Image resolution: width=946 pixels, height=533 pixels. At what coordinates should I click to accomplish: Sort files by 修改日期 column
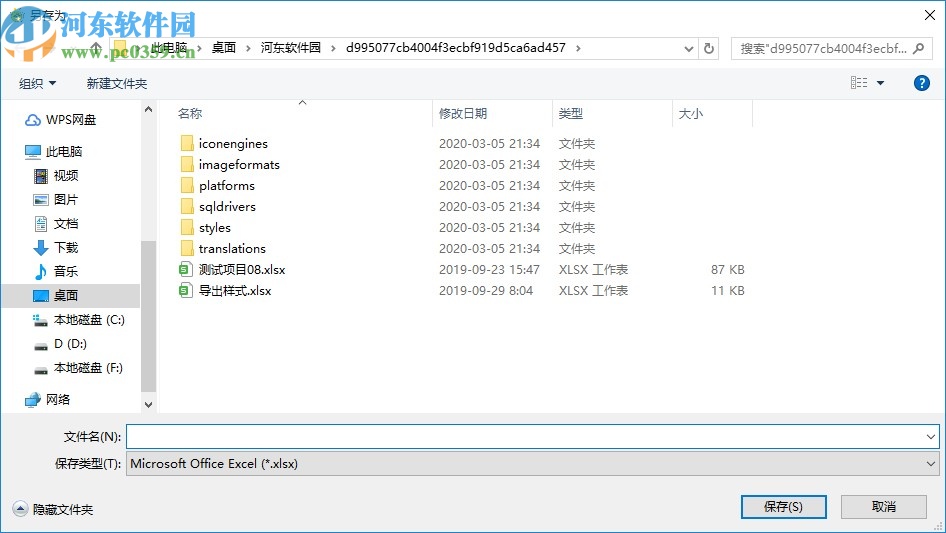click(463, 113)
